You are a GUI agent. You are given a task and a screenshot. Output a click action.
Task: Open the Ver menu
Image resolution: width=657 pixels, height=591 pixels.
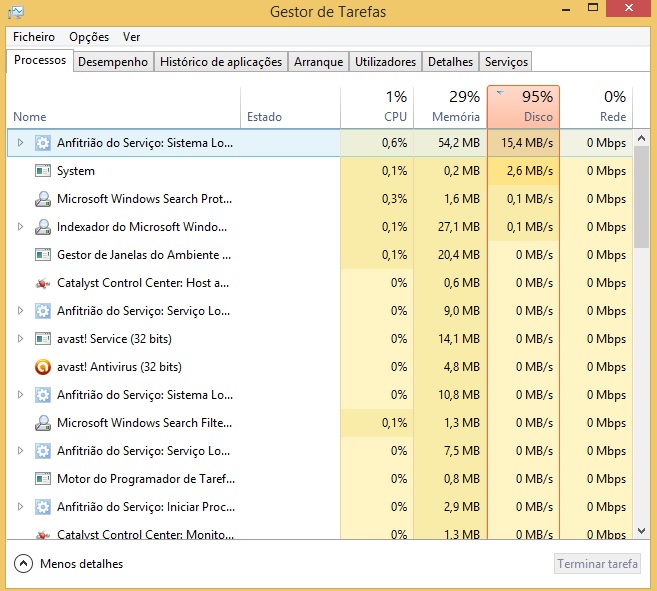click(x=132, y=37)
